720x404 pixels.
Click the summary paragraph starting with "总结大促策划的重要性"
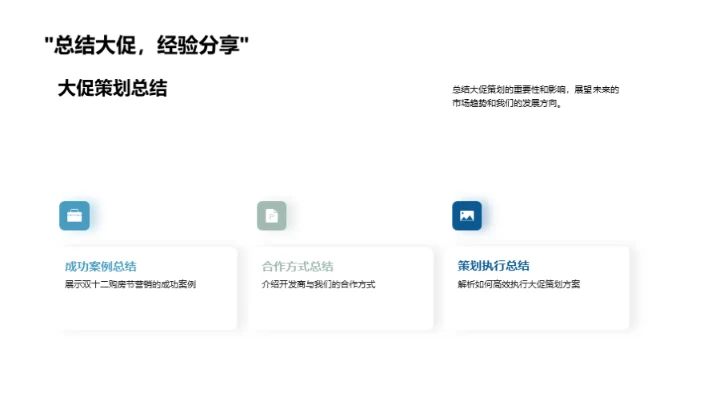[536, 96]
